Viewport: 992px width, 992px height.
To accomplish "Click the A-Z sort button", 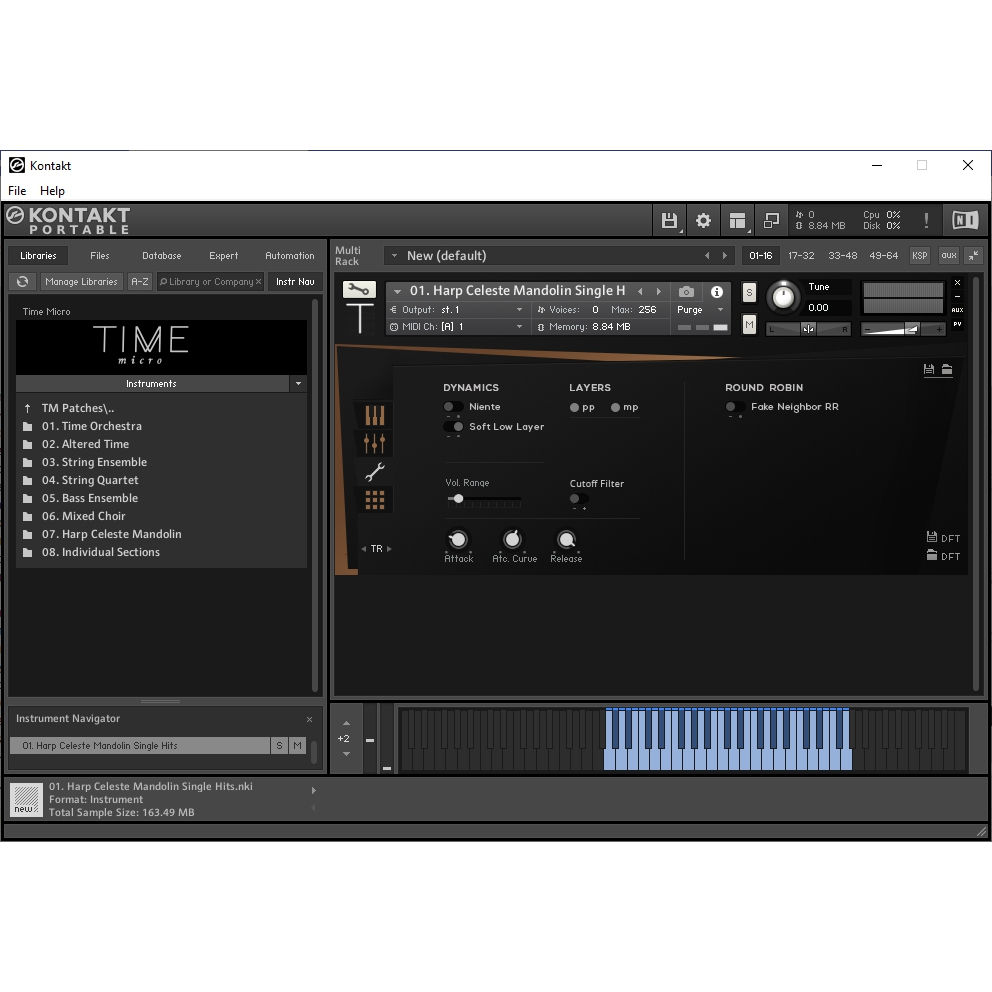I will point(140,282).
